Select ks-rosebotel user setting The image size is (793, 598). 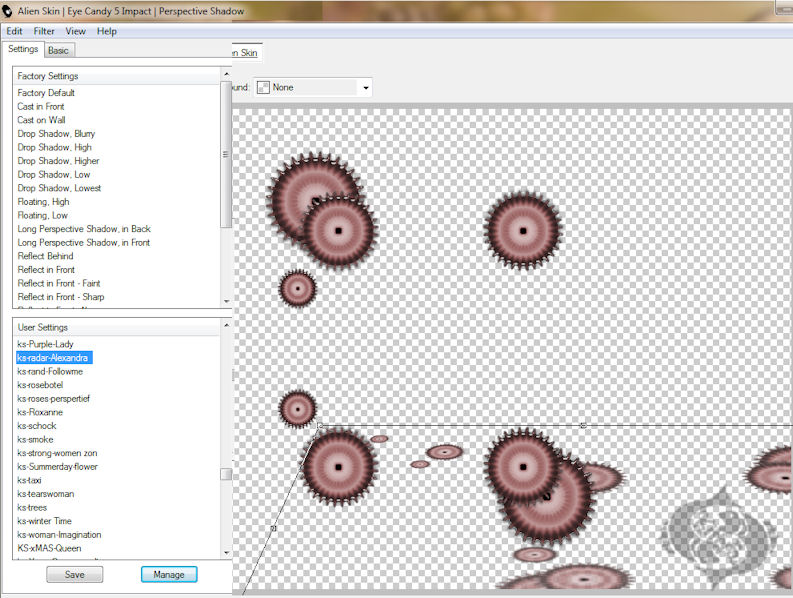coord(40,386)
